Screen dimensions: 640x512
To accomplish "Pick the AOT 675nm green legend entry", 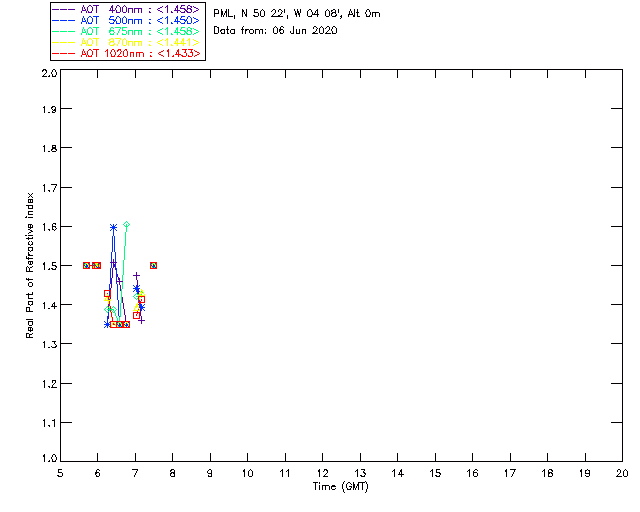I will [x=126, y=31].
